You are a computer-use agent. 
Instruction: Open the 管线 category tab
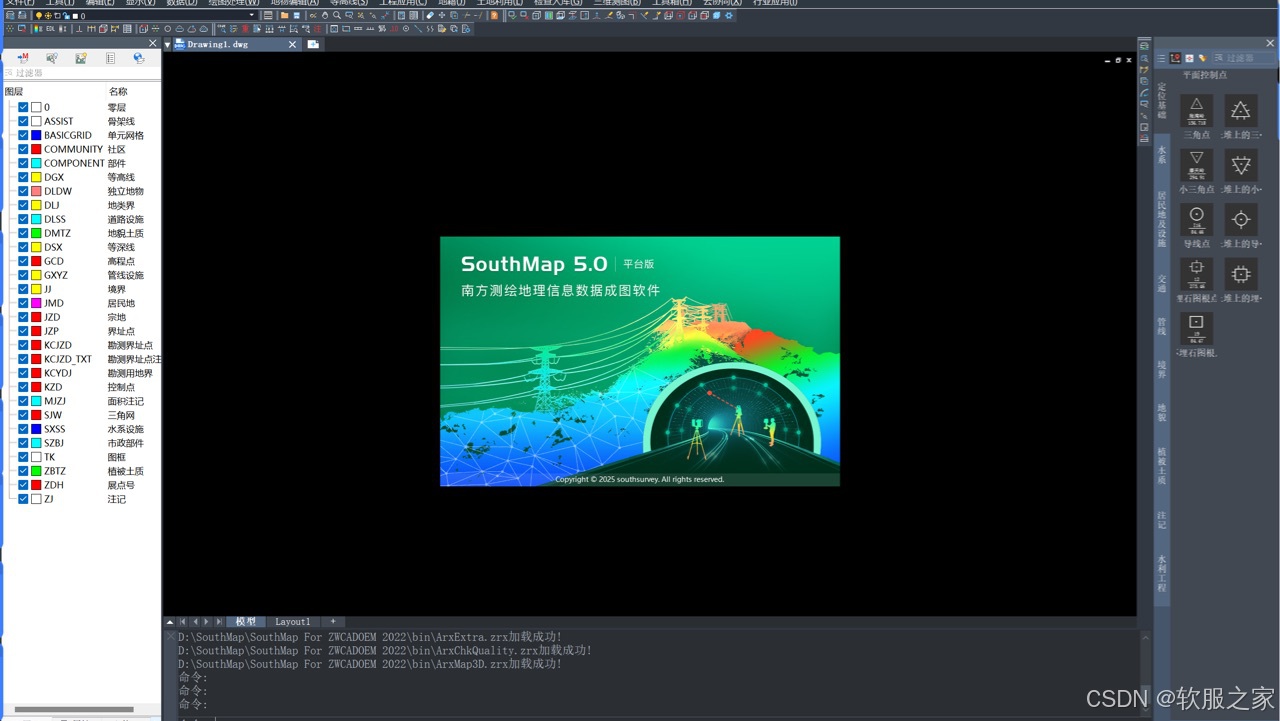click(1162, 325)
